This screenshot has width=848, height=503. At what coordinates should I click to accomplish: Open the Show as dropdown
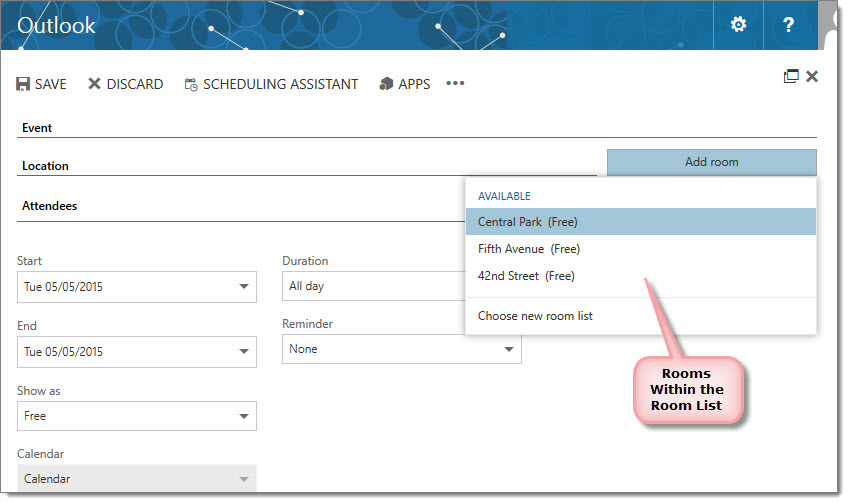pos(137,416)
